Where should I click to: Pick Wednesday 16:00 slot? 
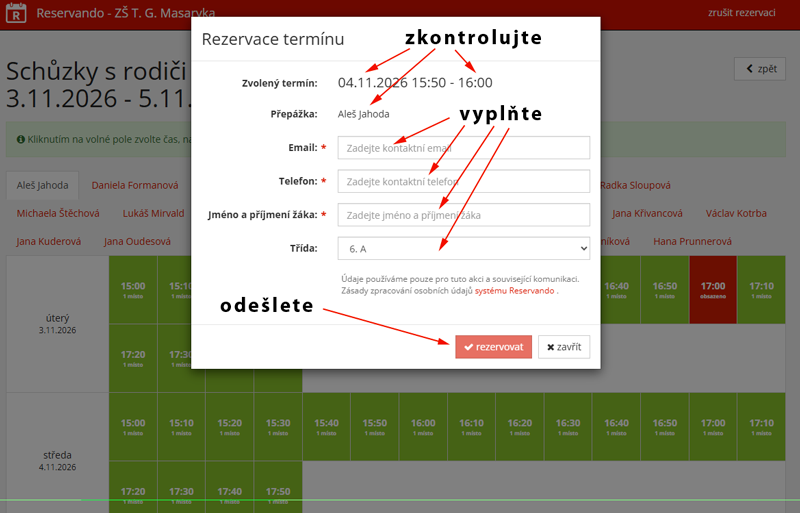click(x=423, y=427)
